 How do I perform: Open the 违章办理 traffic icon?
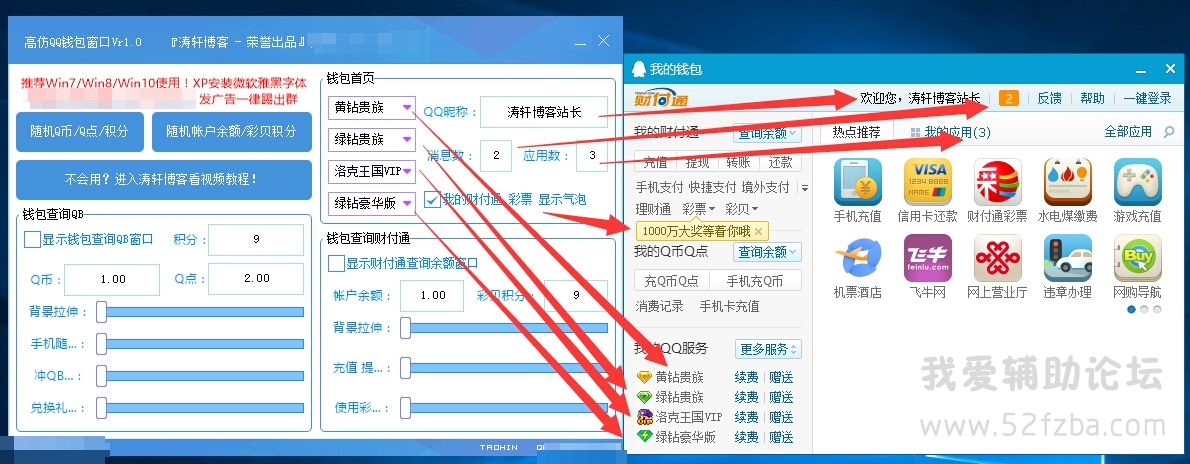coord(1067,258)
